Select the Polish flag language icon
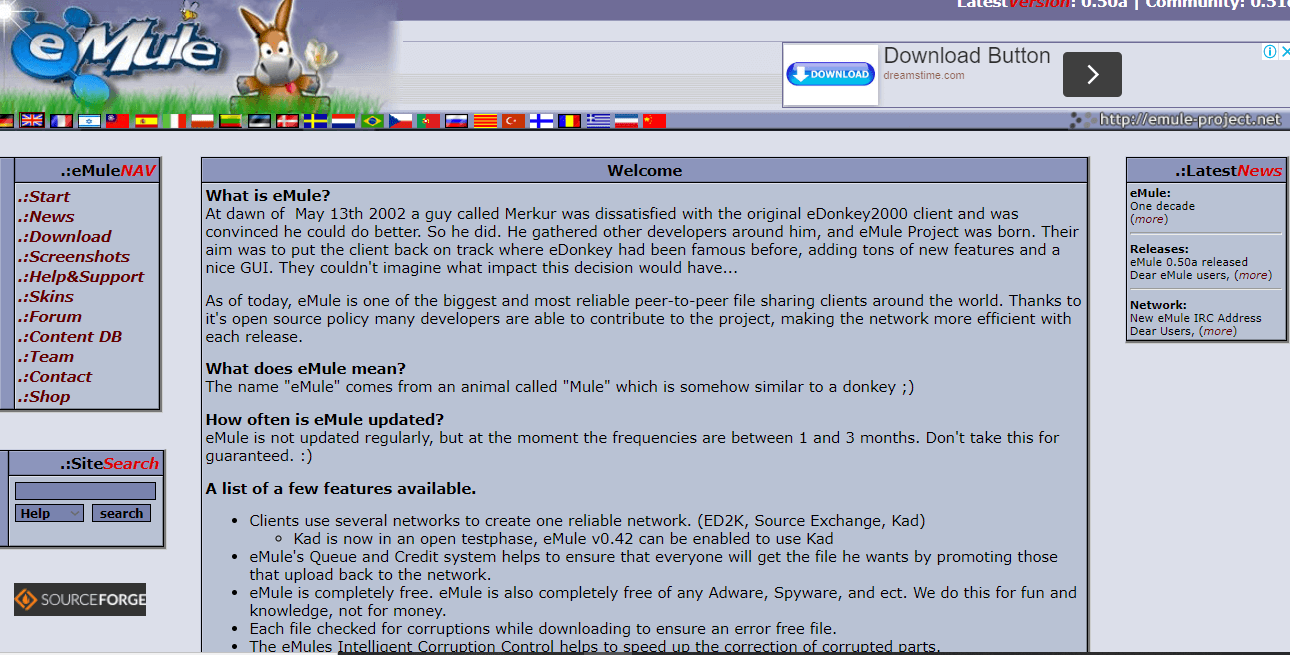The width and height of the screenshot is (1290, 655). click(202, 120)
